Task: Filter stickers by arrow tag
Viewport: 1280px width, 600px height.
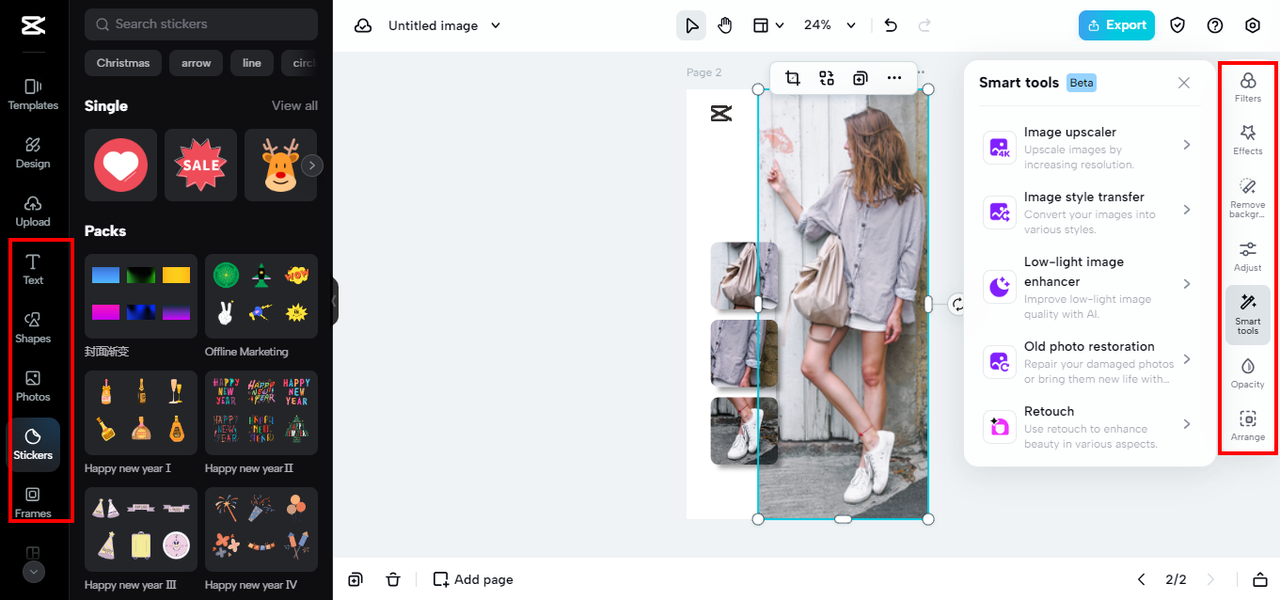Action: (196, 63)
